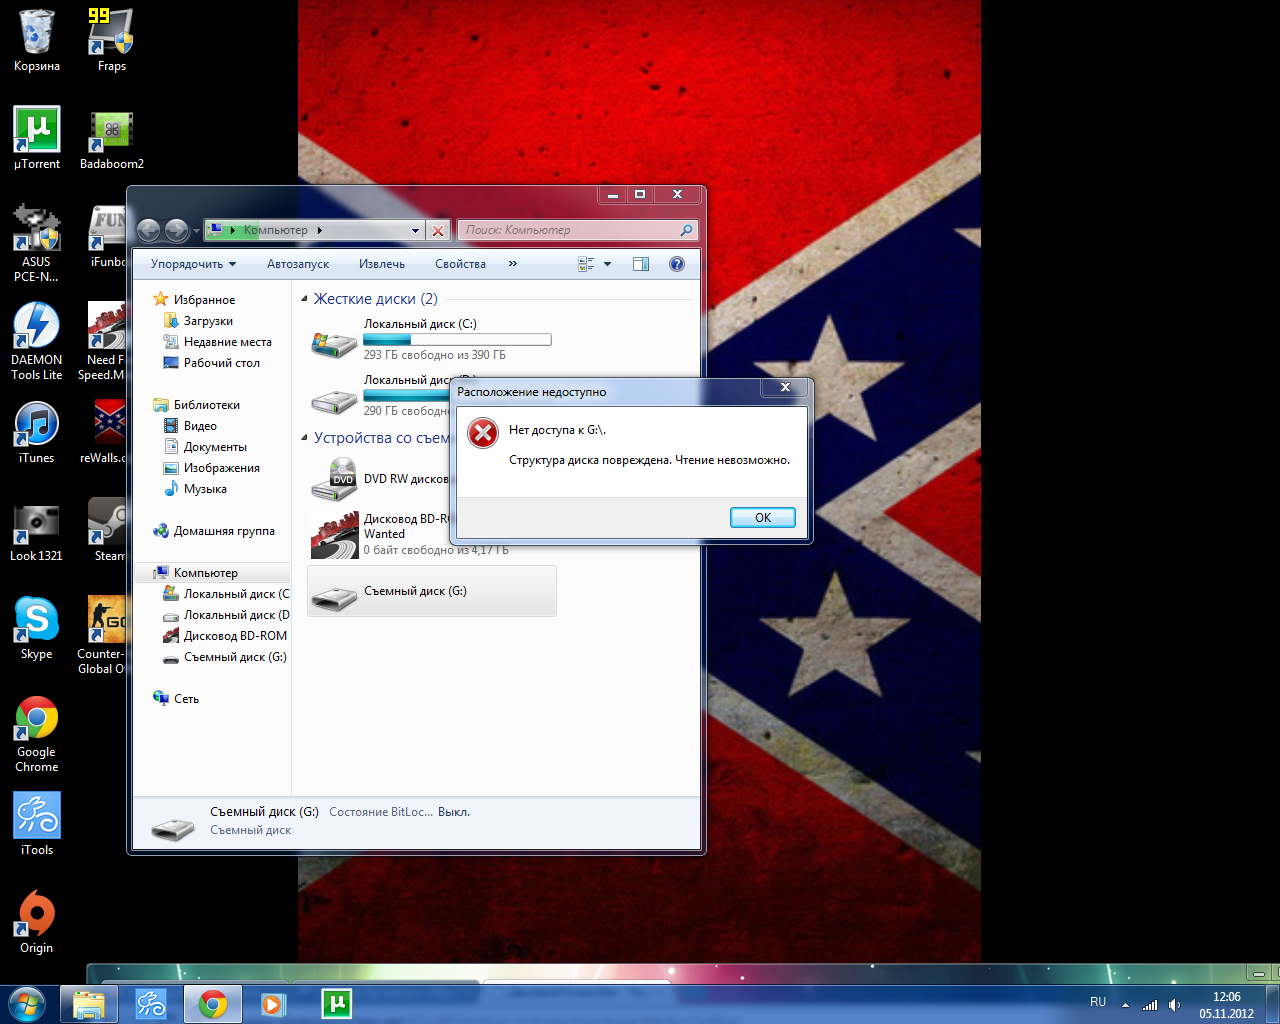
Task: Launch Fraps from the desktop
Action: click(x=111, y=41)
